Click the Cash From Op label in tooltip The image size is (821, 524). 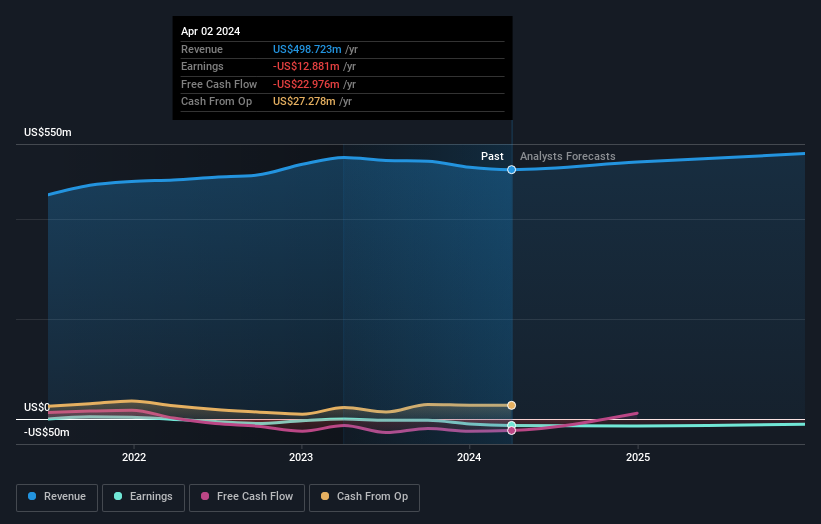[216, 102]
